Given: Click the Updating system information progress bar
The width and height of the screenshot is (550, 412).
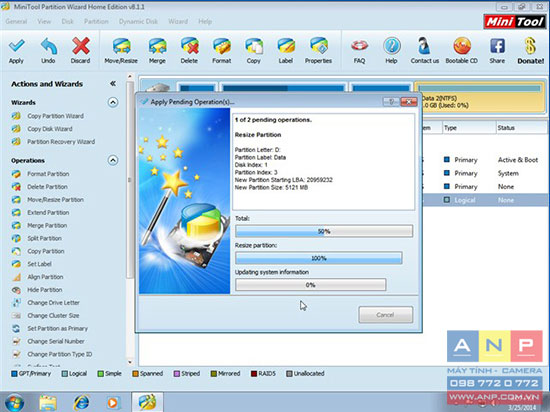Looking at the screenshot, I should tap(311, 285).
